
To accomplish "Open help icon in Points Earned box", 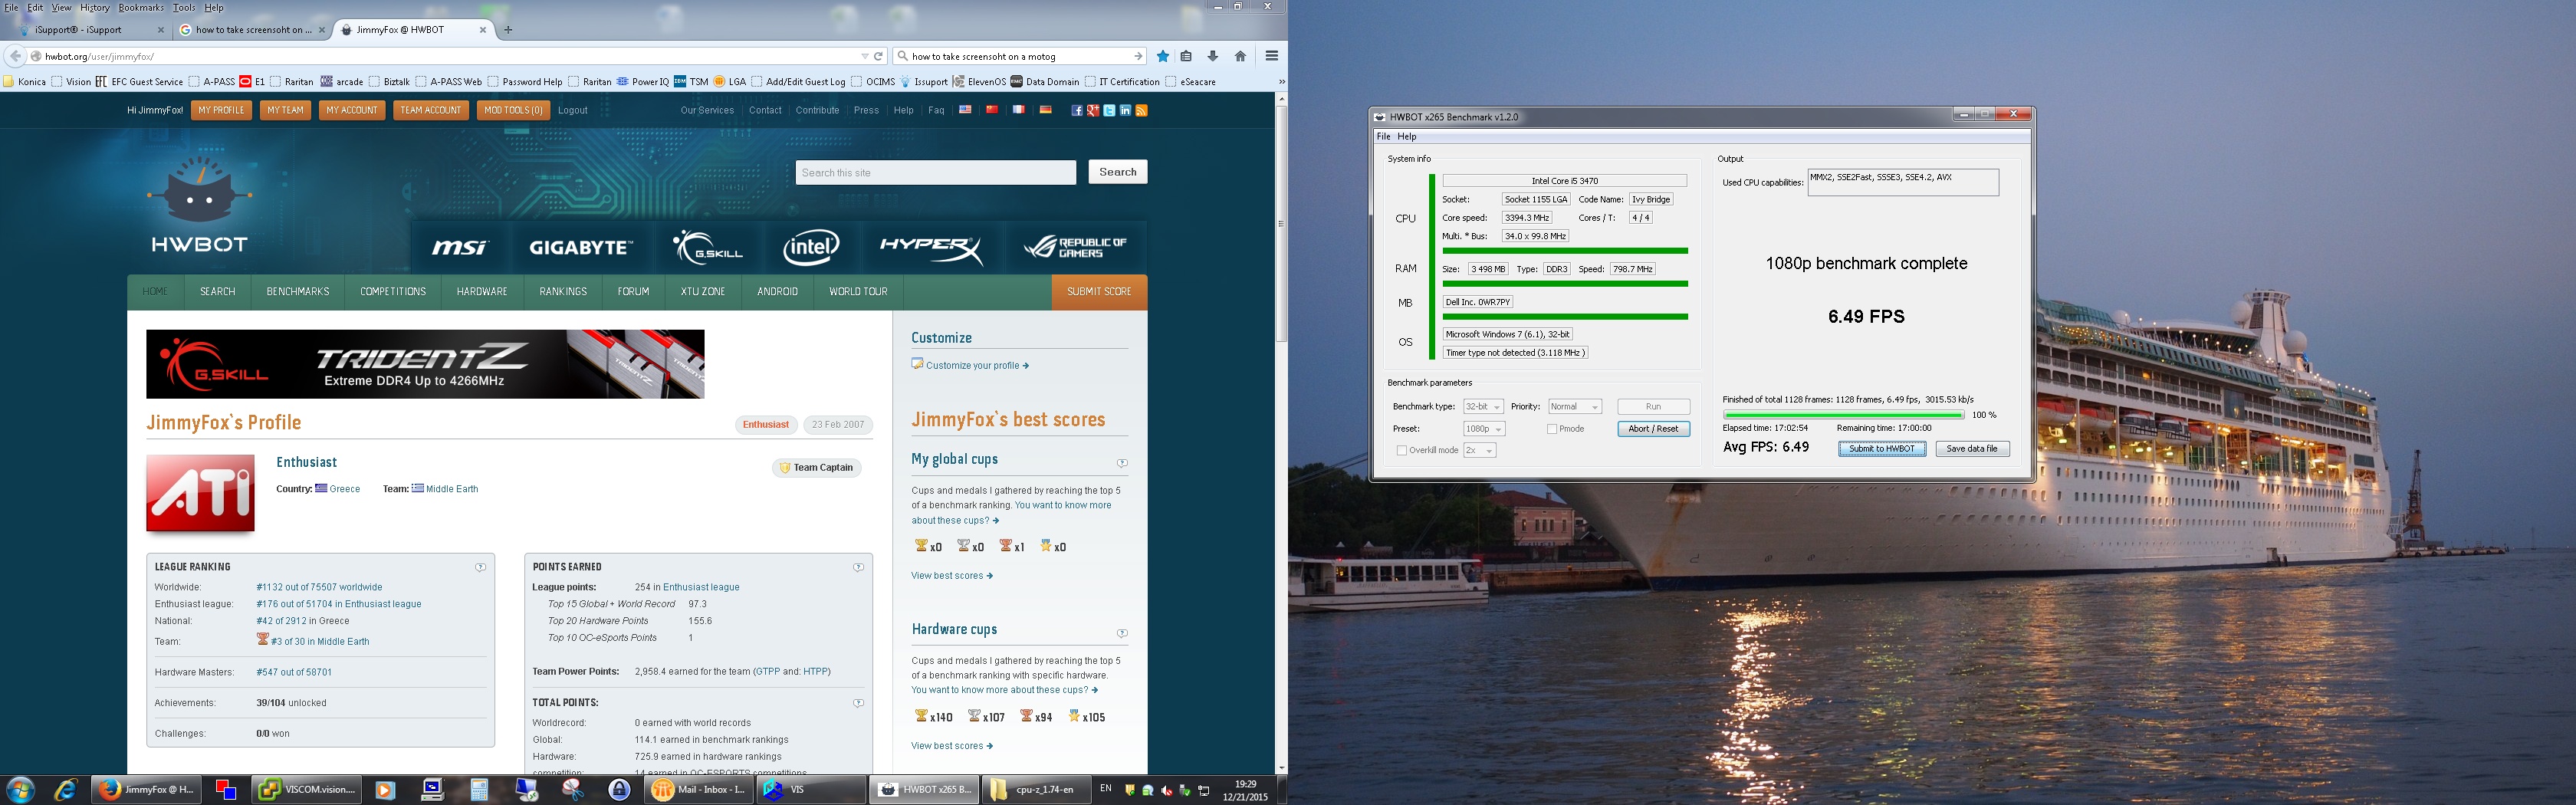I will pyautogui.click(x=858, y=567).
